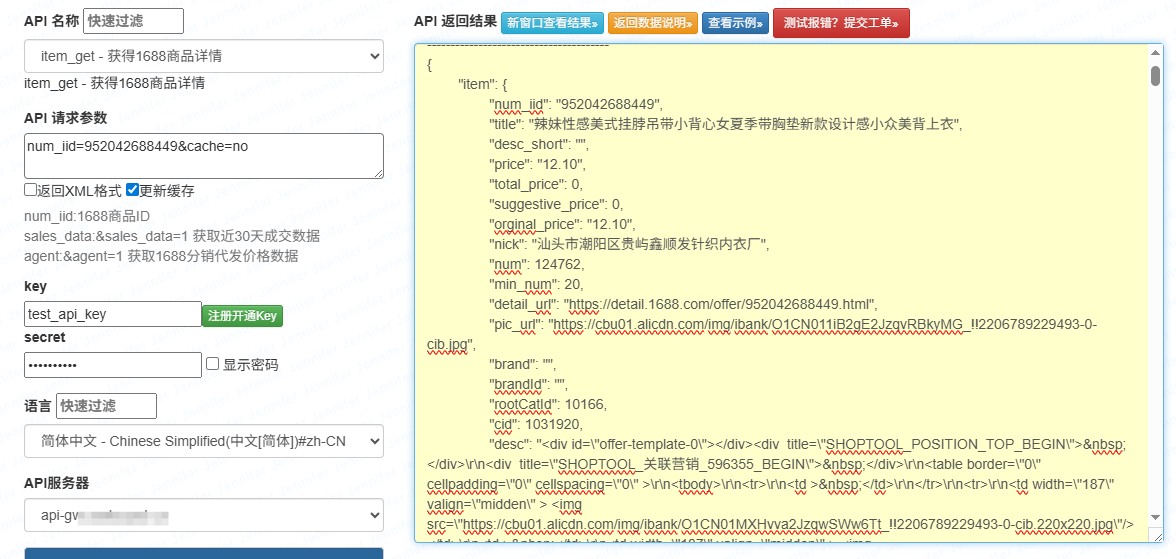The width and height of the screenshot is (1176, 559).
Task: Click the "price": "12.10" line
Action: (537, 164)
